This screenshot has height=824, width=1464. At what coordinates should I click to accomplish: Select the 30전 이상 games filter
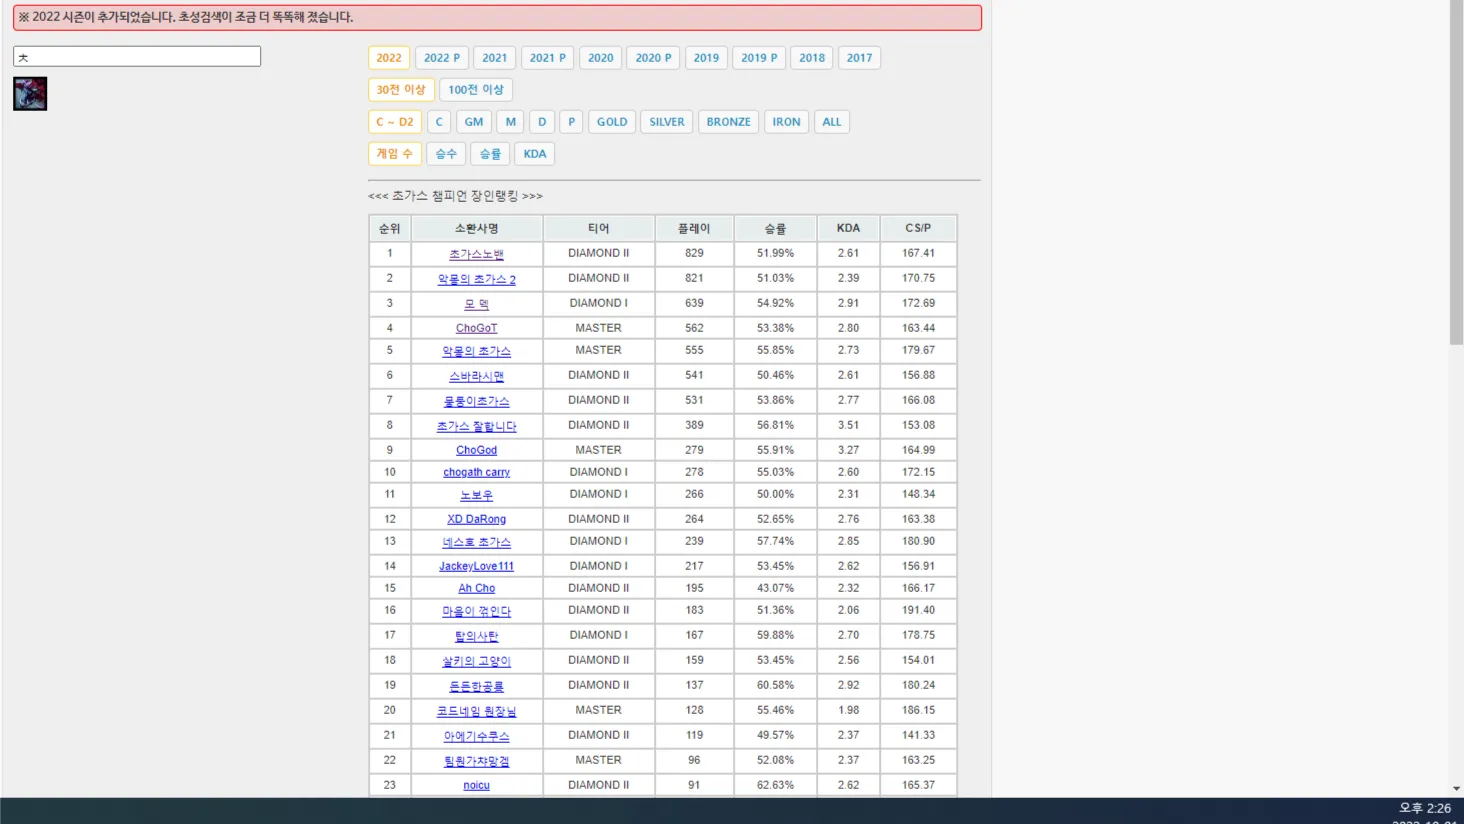pyautogui.click(x=401, y=90)
